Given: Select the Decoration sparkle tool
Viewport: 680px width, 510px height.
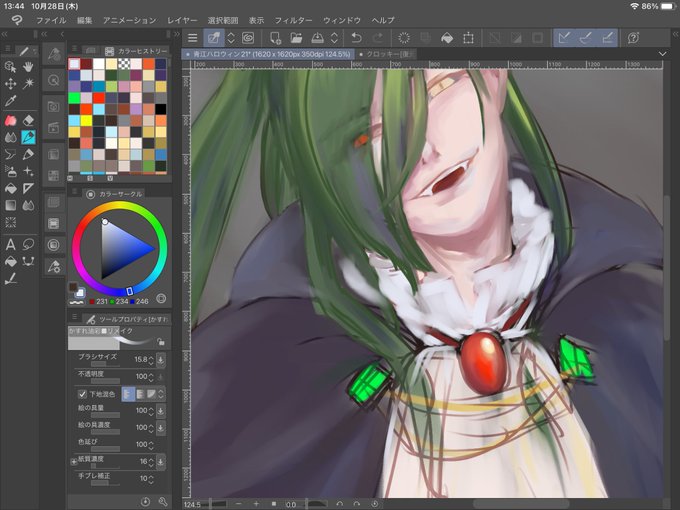Looking at the screenshot, I should 28,171.
